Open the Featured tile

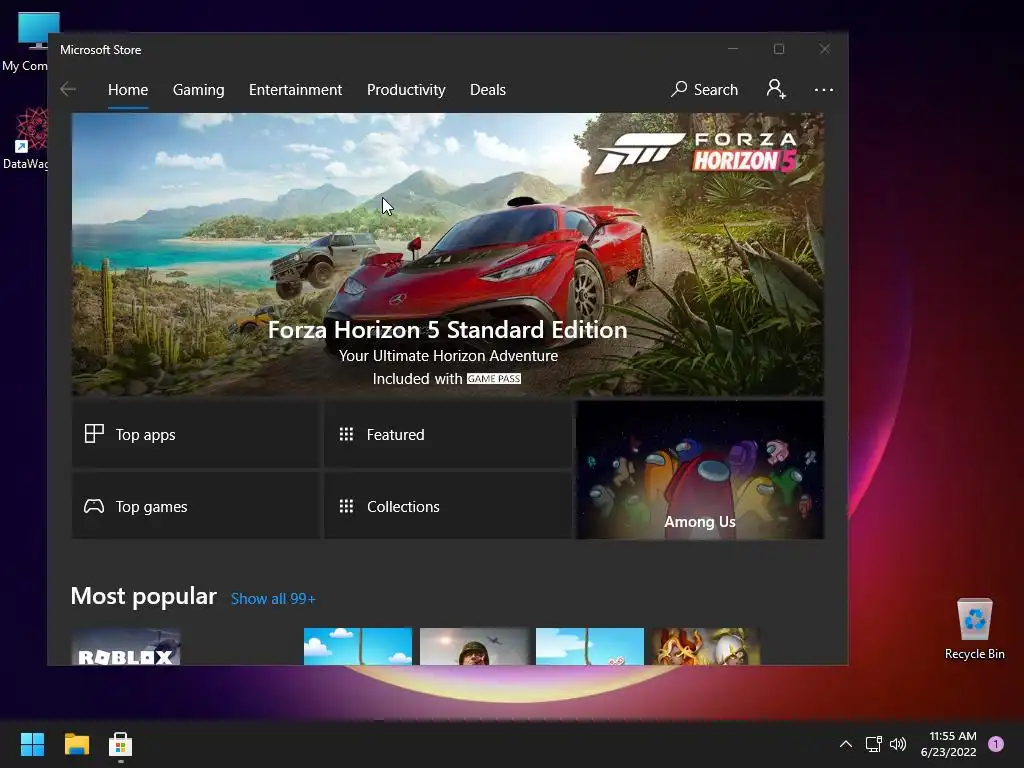point(448,434)
